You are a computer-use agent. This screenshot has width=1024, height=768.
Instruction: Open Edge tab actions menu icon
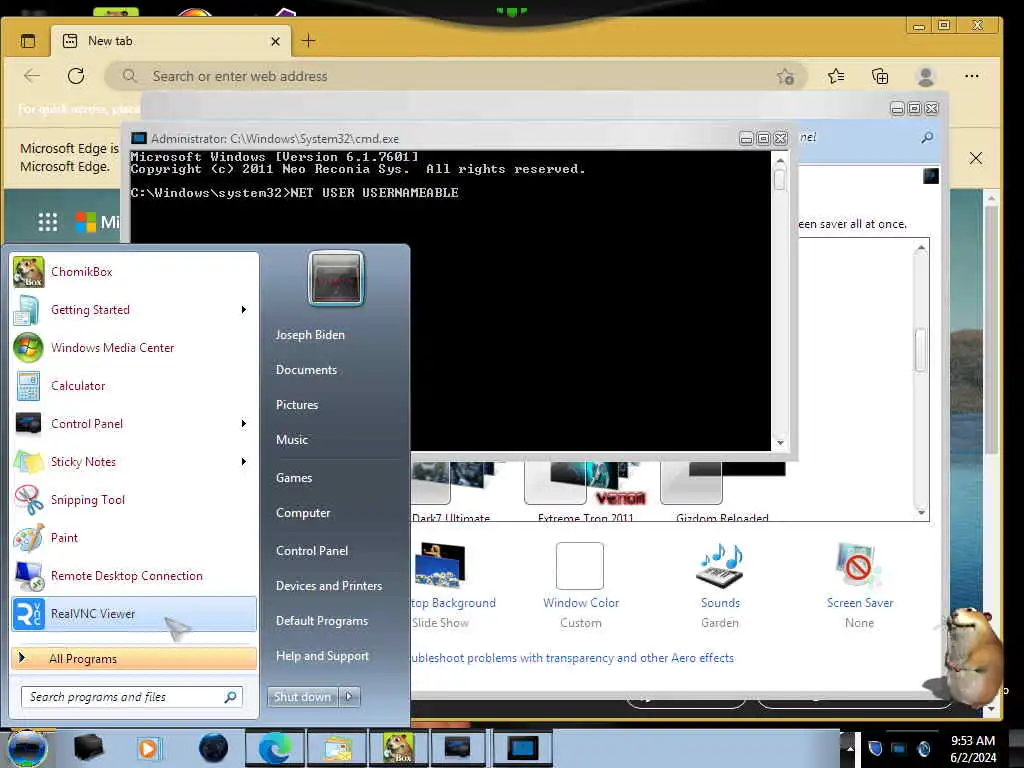[28, 41]
